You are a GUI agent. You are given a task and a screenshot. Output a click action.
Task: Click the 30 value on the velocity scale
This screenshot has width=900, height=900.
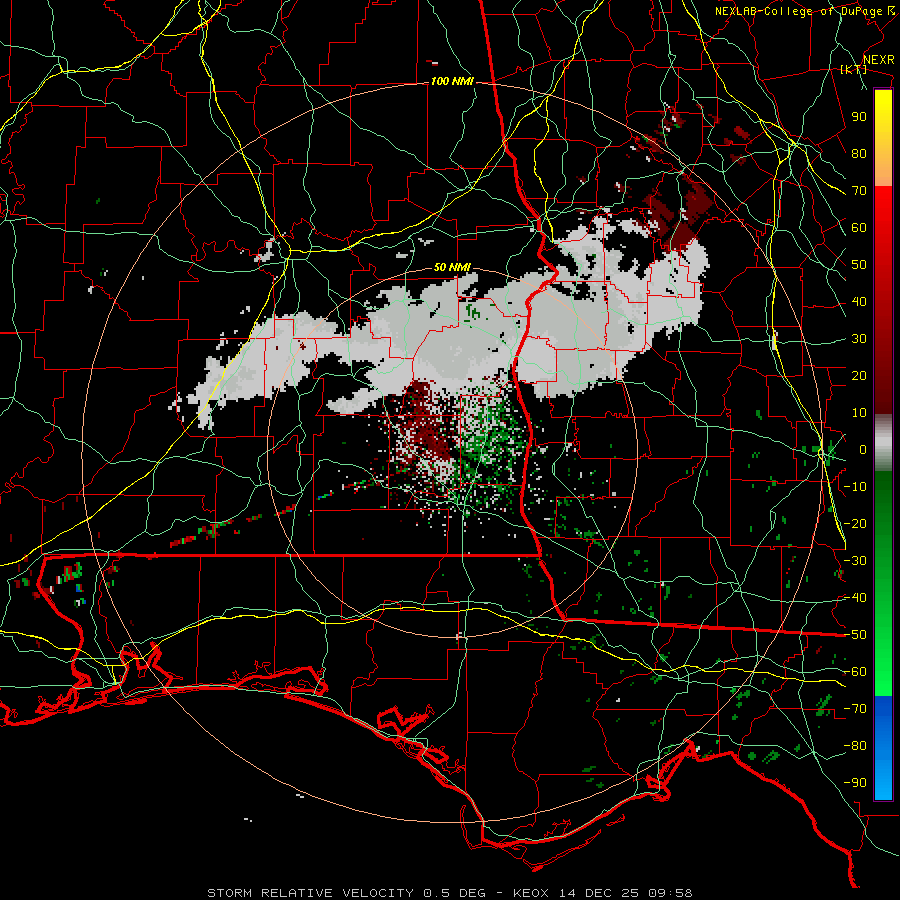coord(859,339)
